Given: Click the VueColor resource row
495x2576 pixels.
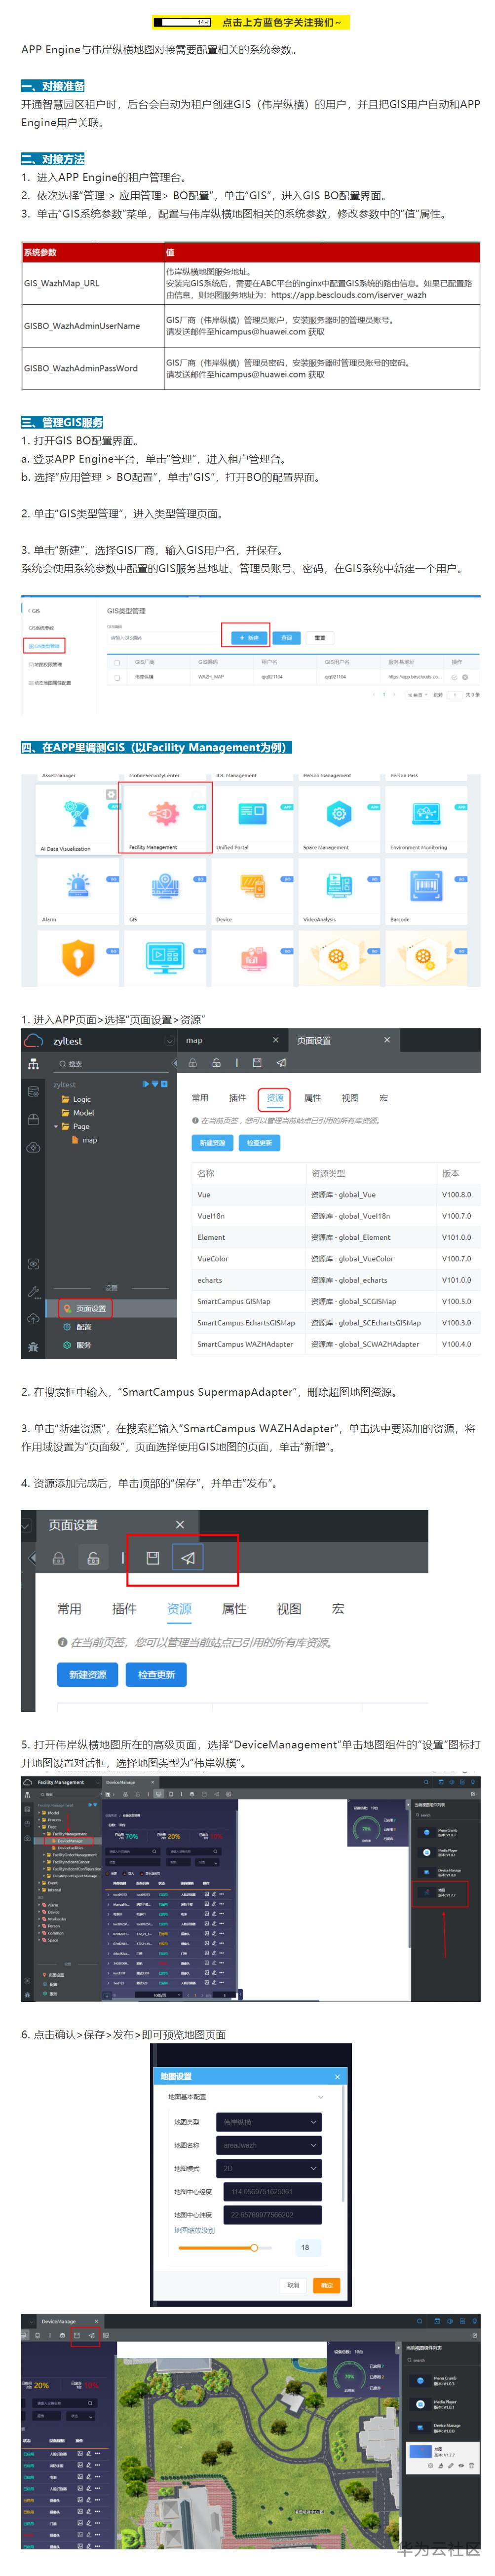Looking at the screenshot, I should coord(335,1258).
